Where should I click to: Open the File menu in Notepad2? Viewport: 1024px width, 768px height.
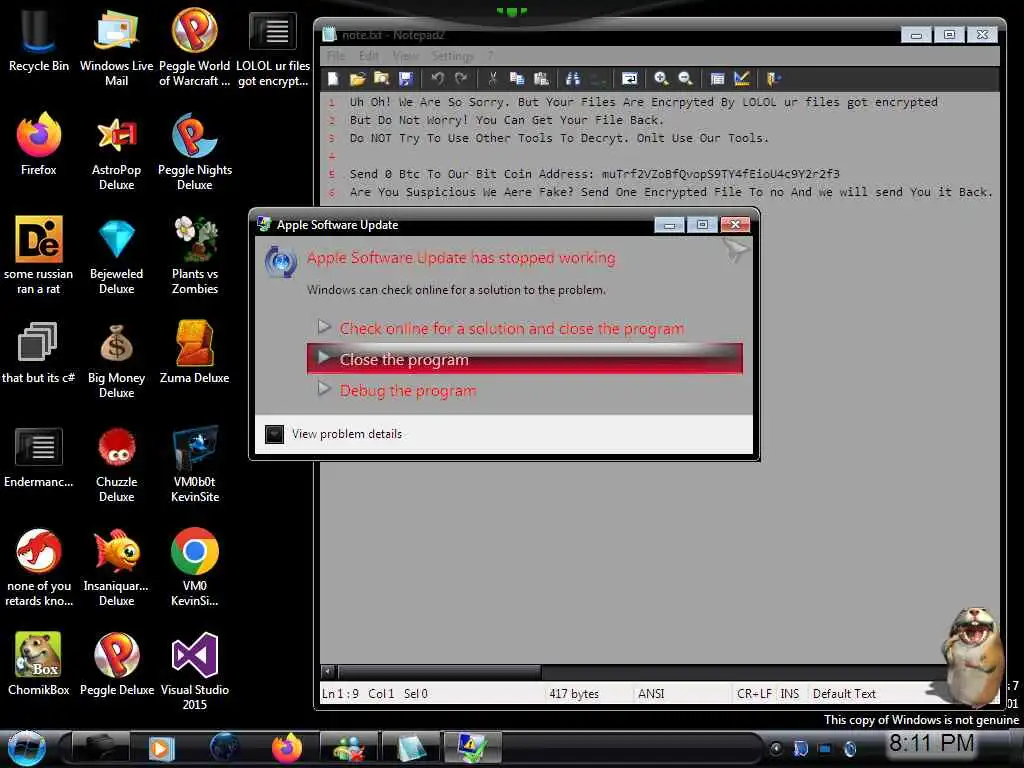coord(335,56)
